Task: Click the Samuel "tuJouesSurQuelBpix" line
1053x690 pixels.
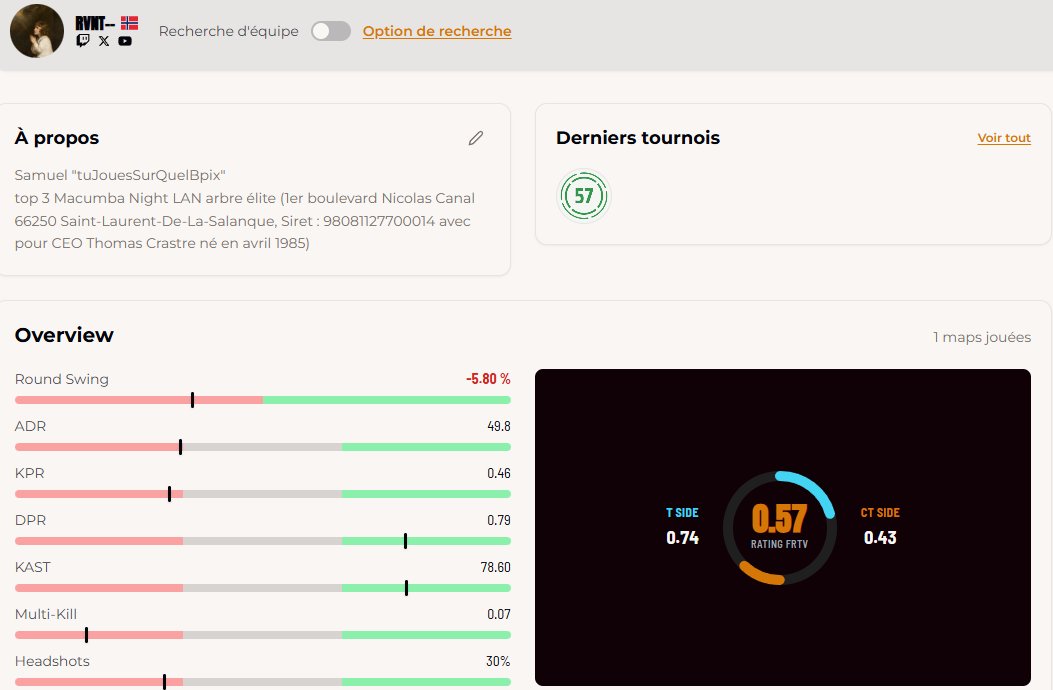Action: 120,175
